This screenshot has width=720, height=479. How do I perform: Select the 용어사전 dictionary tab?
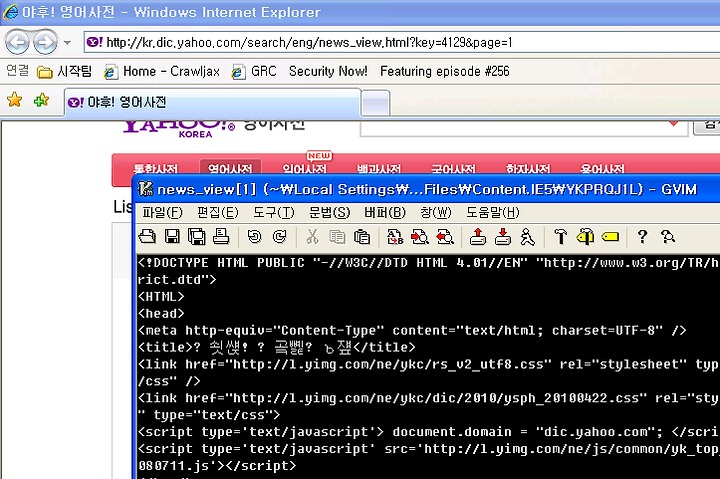tap(602, 169)
